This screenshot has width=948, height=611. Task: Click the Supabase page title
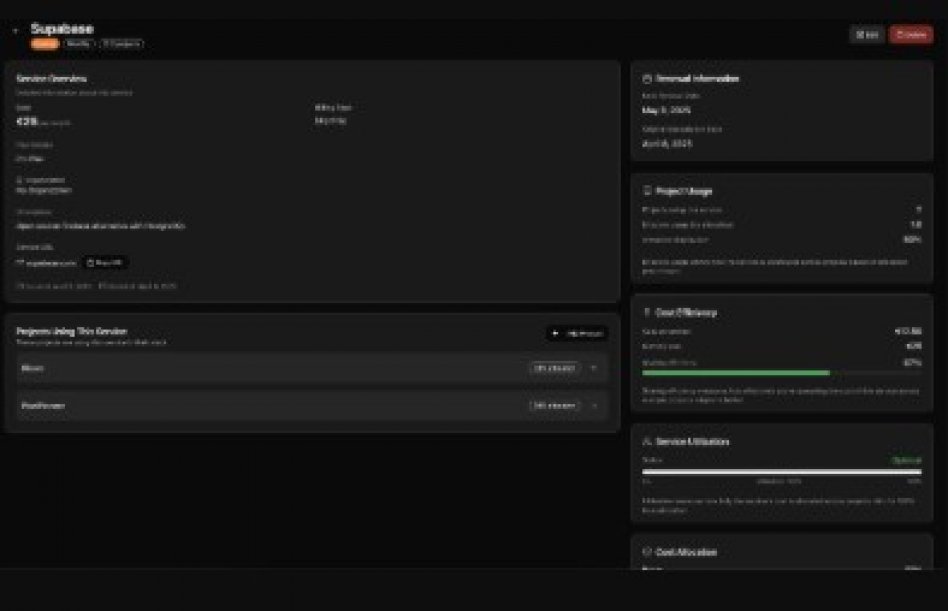click(62, 28)
